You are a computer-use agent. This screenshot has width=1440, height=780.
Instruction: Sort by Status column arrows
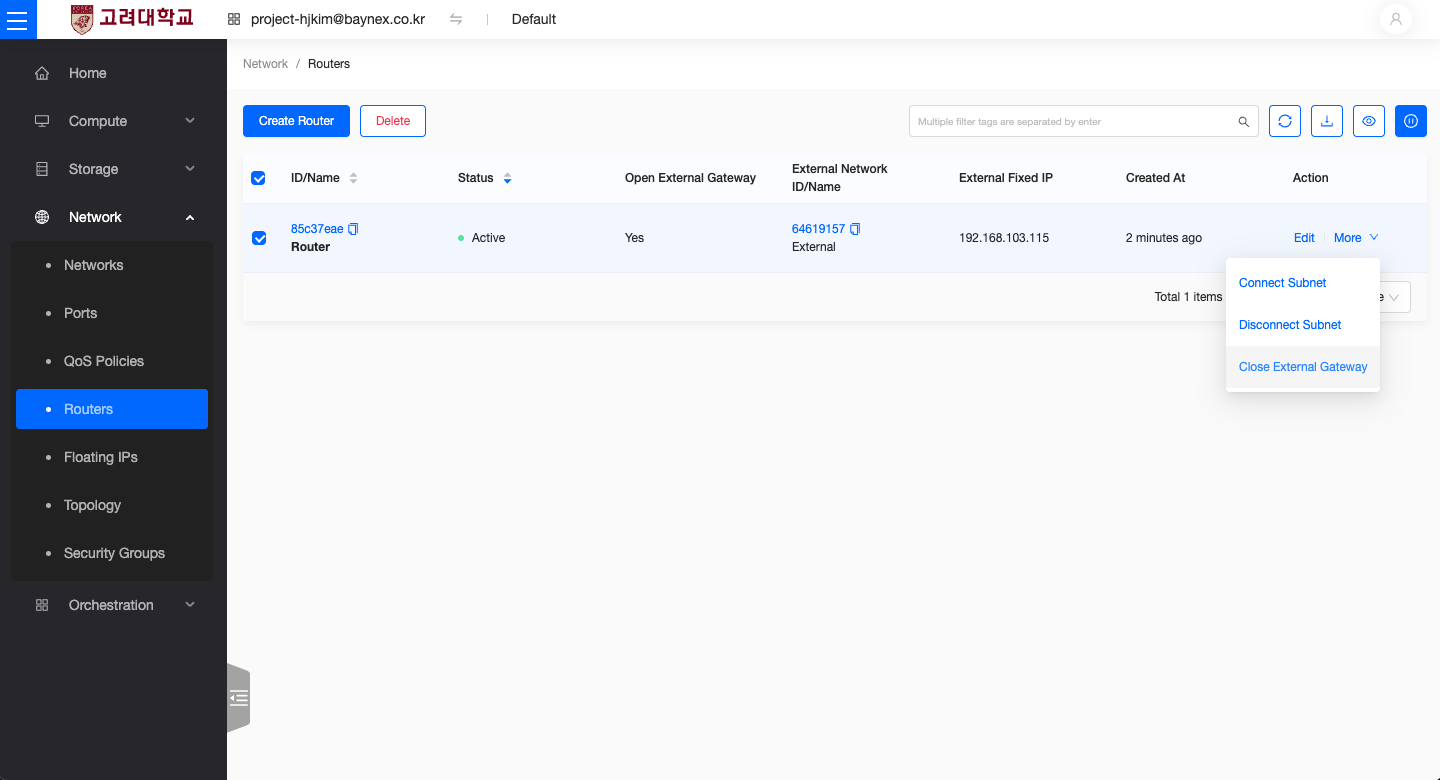(507, 178)
